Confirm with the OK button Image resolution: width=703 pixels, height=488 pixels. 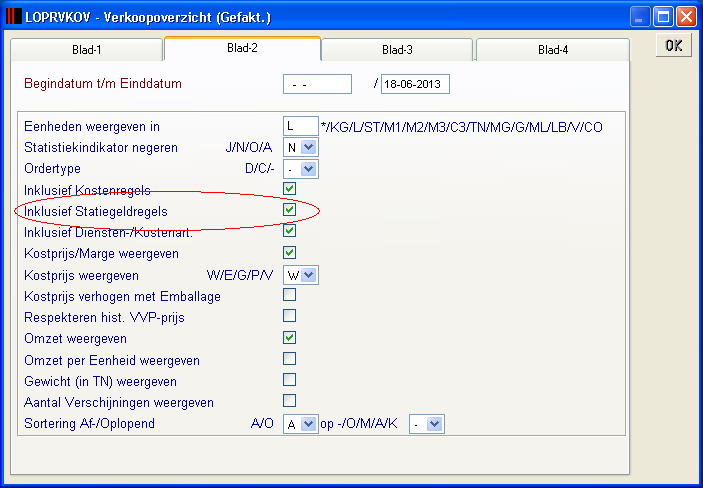coord(673,45)
